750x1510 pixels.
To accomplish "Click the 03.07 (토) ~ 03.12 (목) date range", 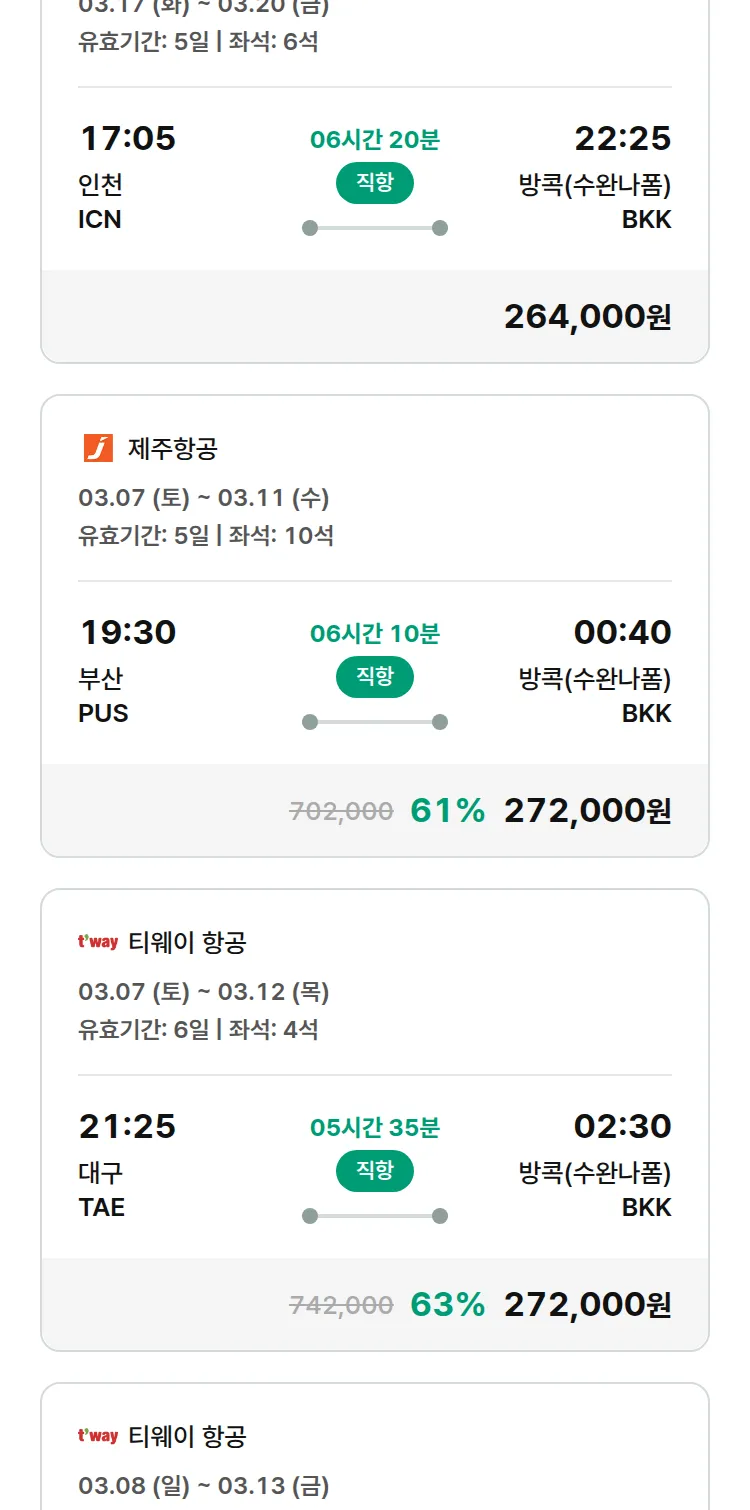I will 204,992.
